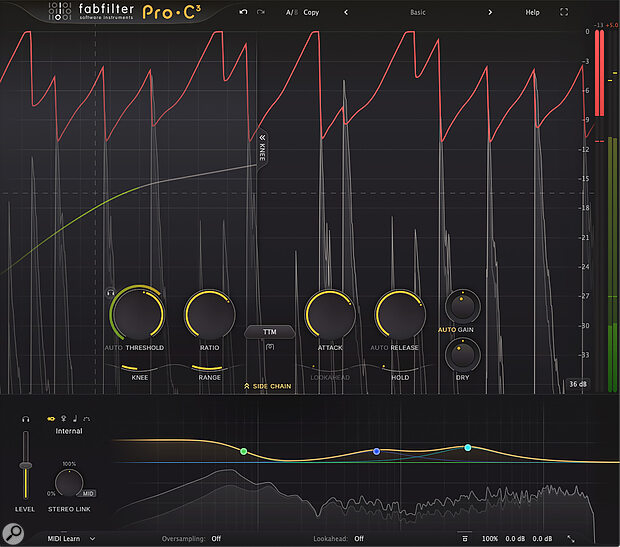This screenshot has height=547, width=620.
Task: Click the headphones audition icon above Level
Action: pos(25,418)
